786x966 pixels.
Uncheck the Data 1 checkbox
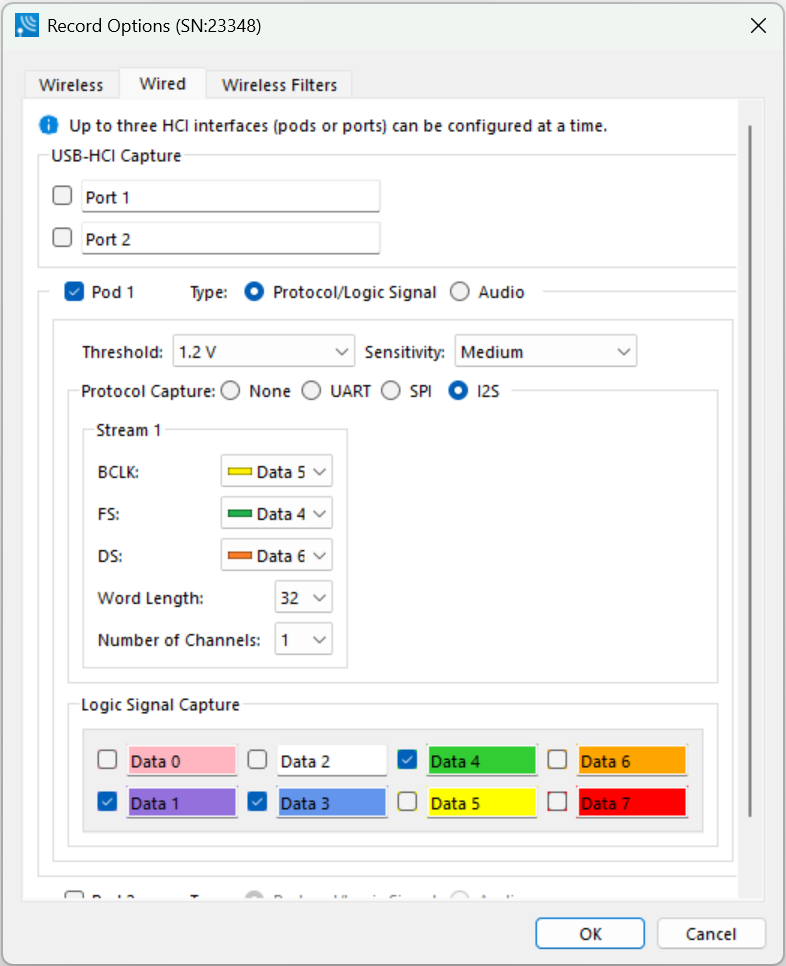coord(107,802)
